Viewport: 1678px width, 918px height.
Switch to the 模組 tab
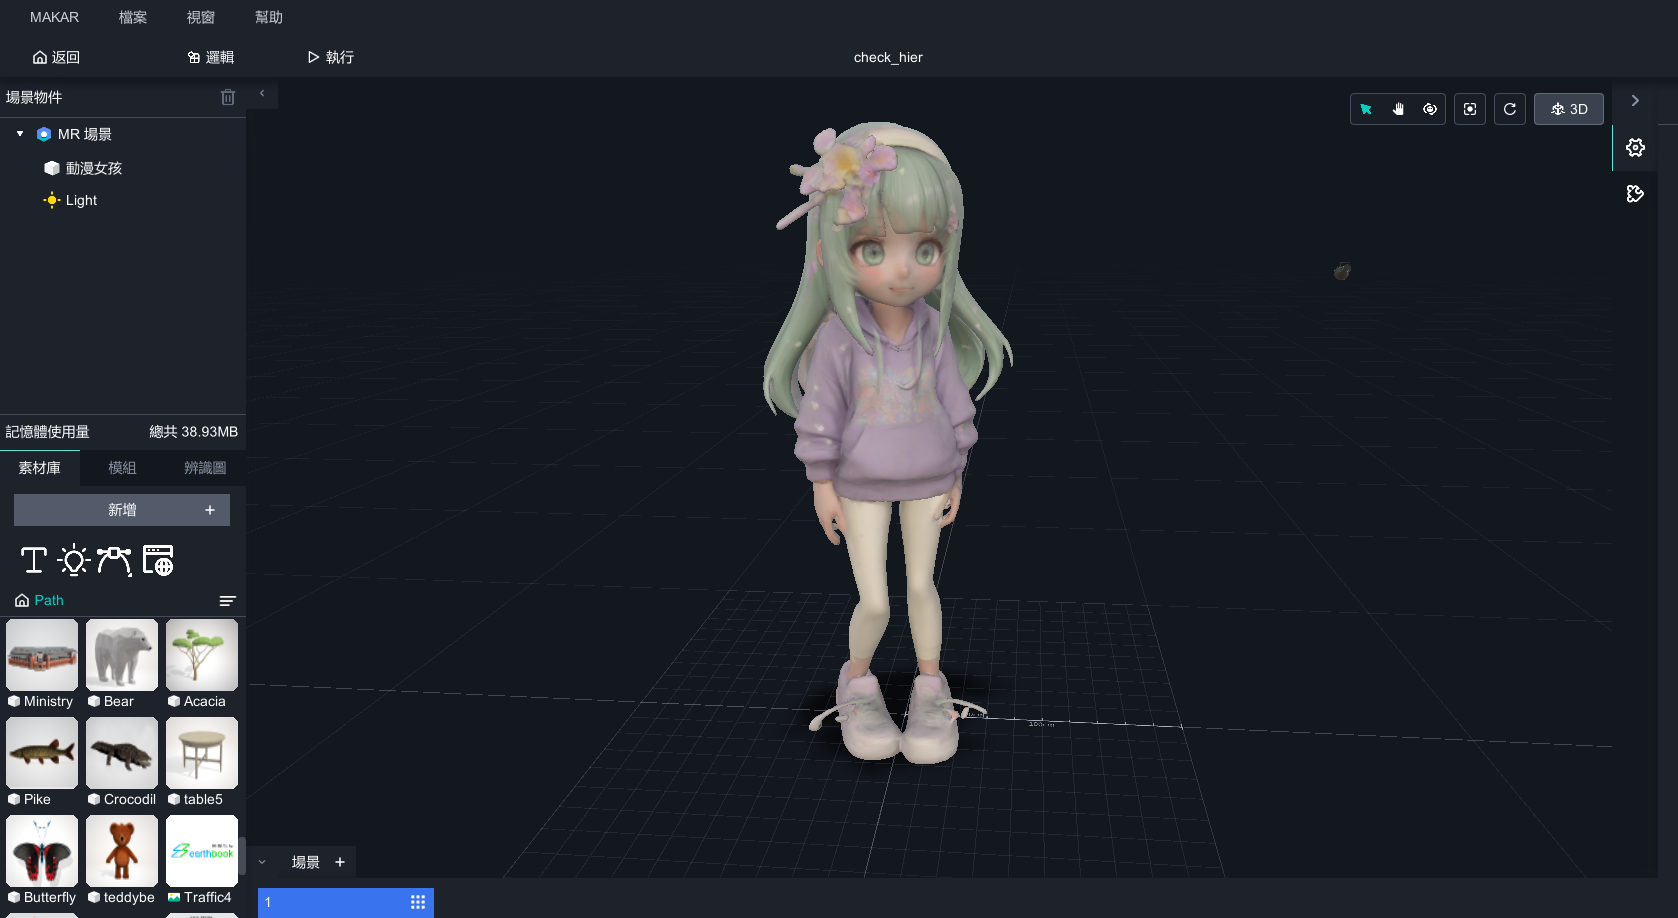coord(122,468)
